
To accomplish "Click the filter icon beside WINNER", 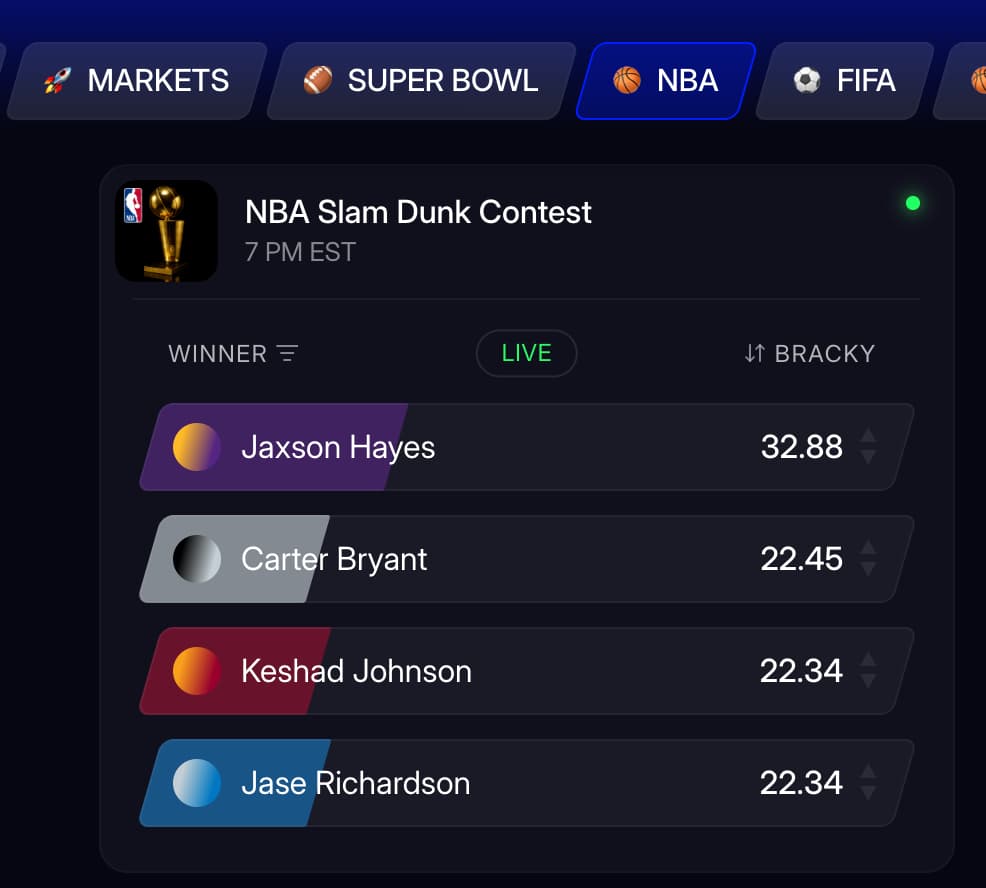I will tap(288, 354).
